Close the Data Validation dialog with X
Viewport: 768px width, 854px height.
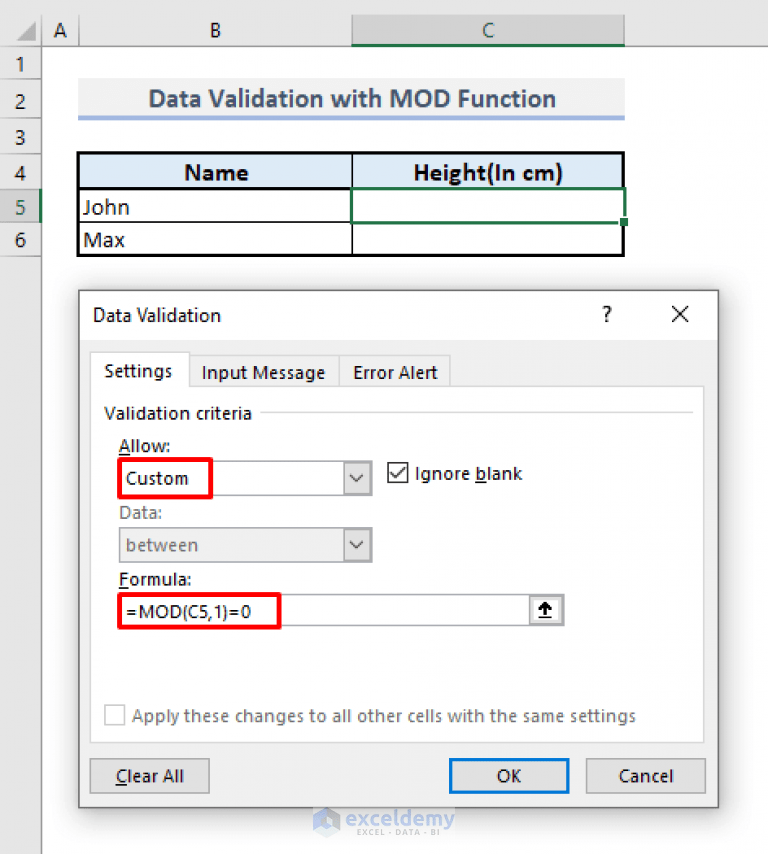tap(680, 314)
